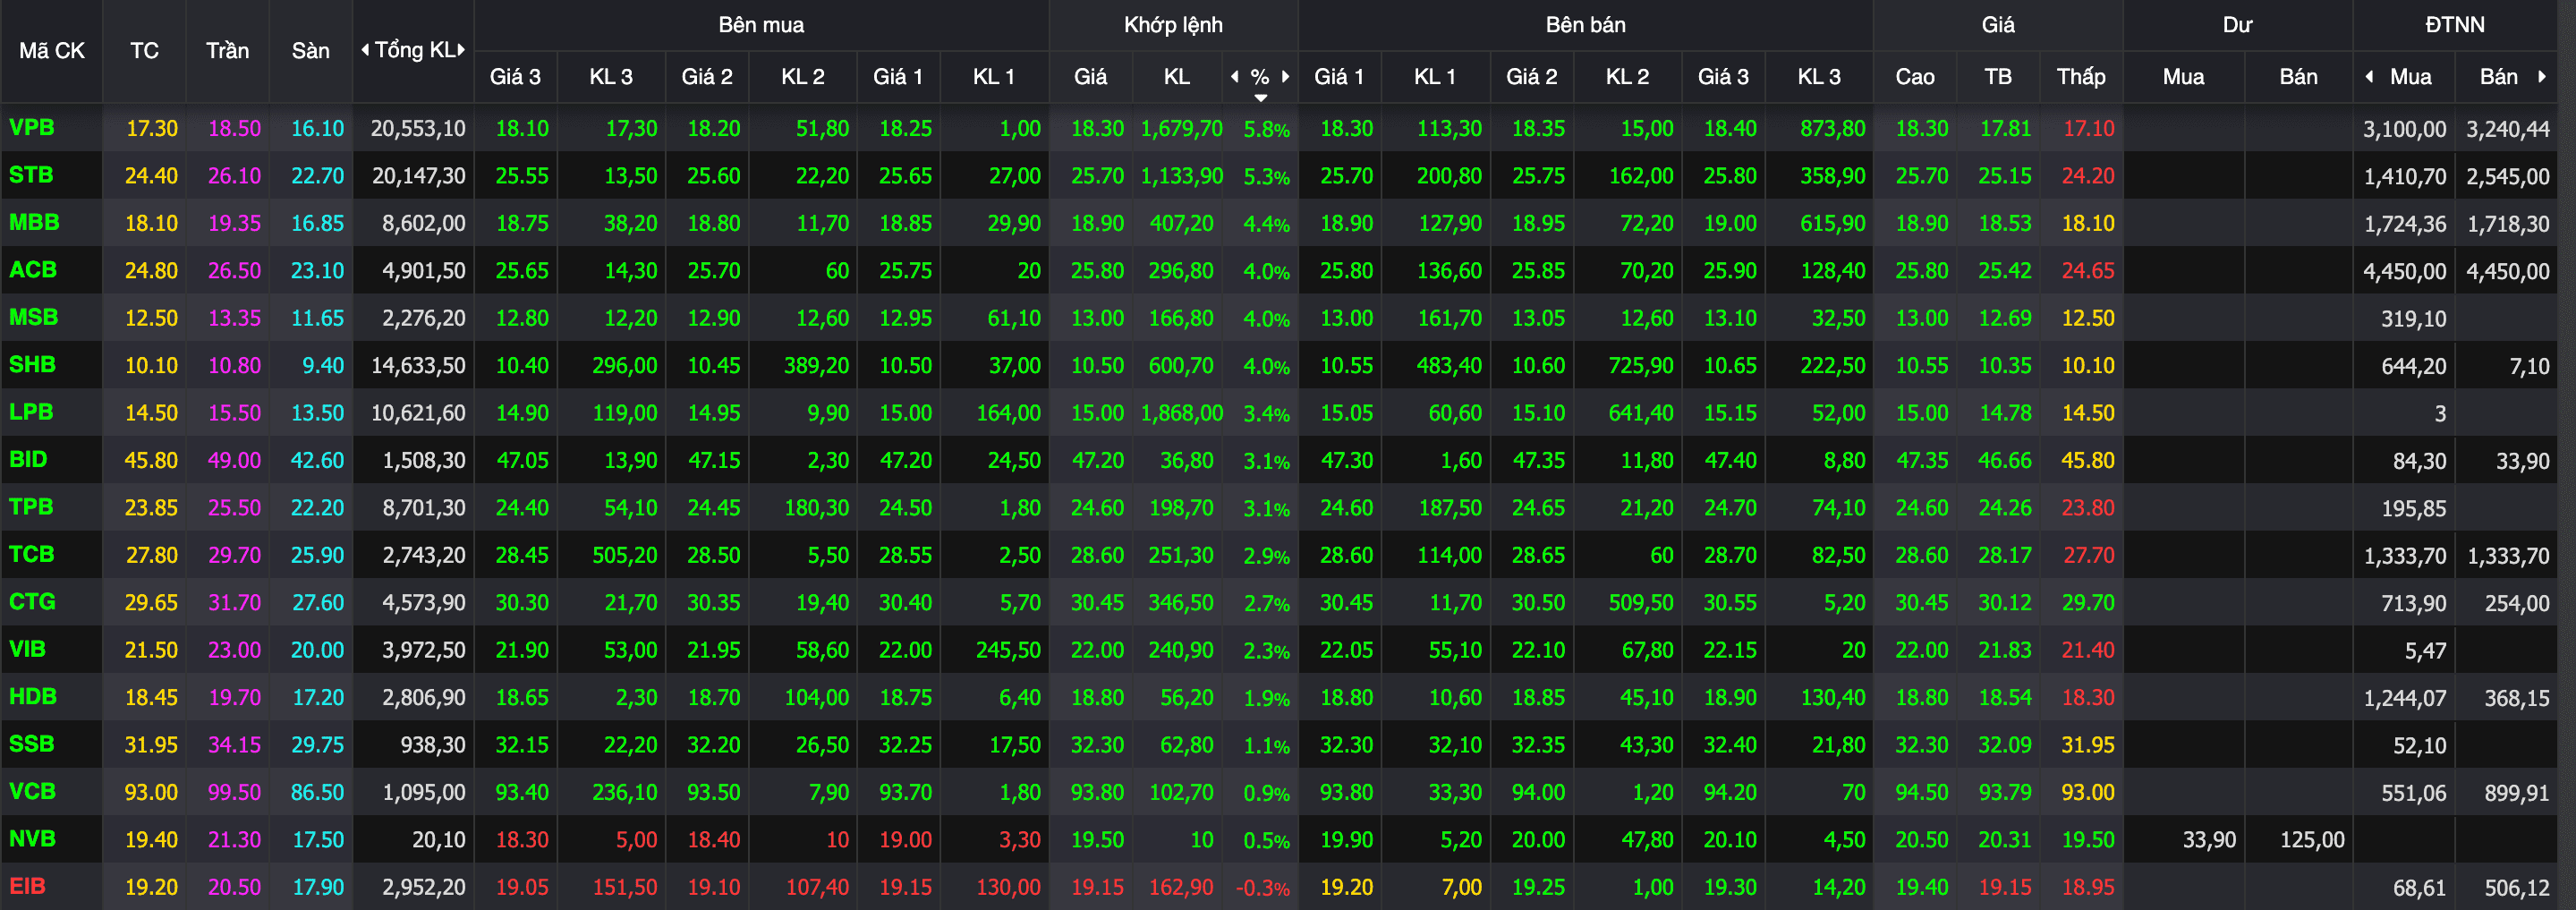Screen dimensions: 2576x910
Task: Open the CTG stock symbol
Action: [32, 602]
